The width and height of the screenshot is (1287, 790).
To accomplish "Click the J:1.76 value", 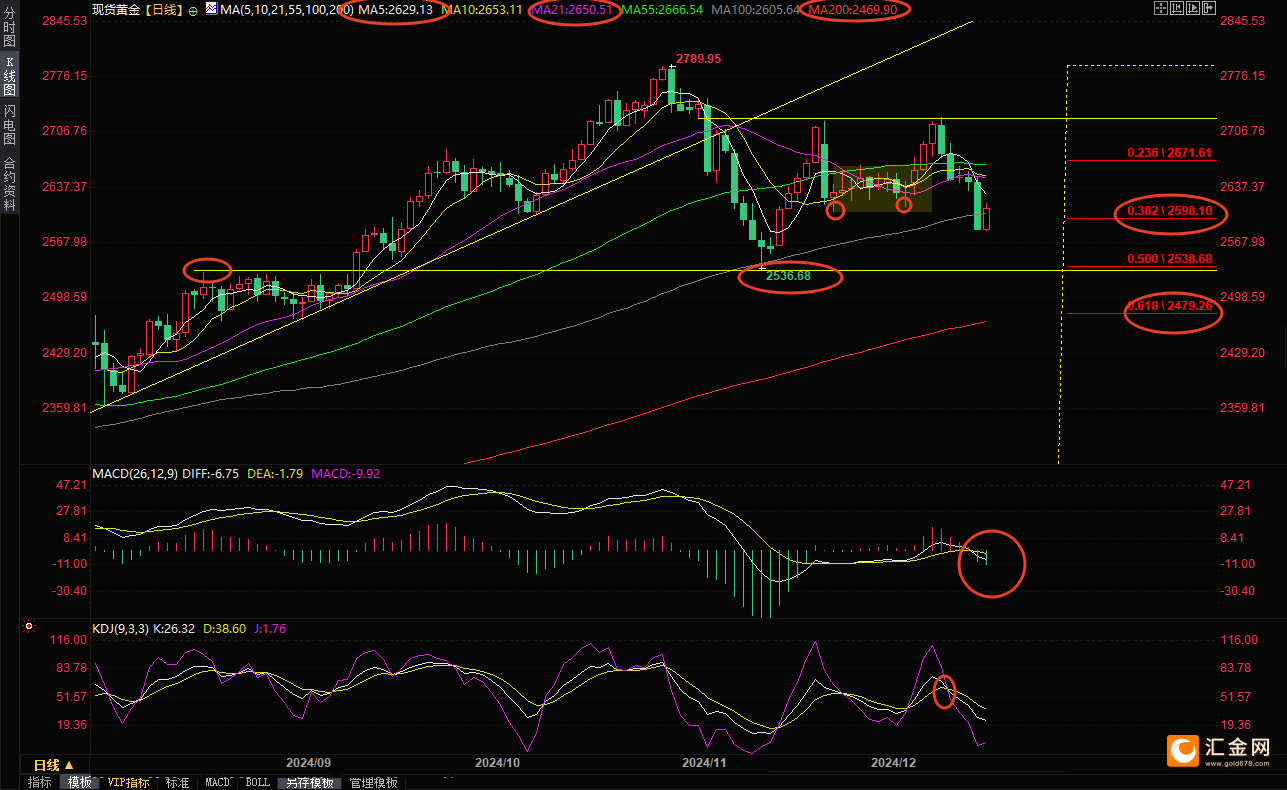I will (x=269, y=628).
